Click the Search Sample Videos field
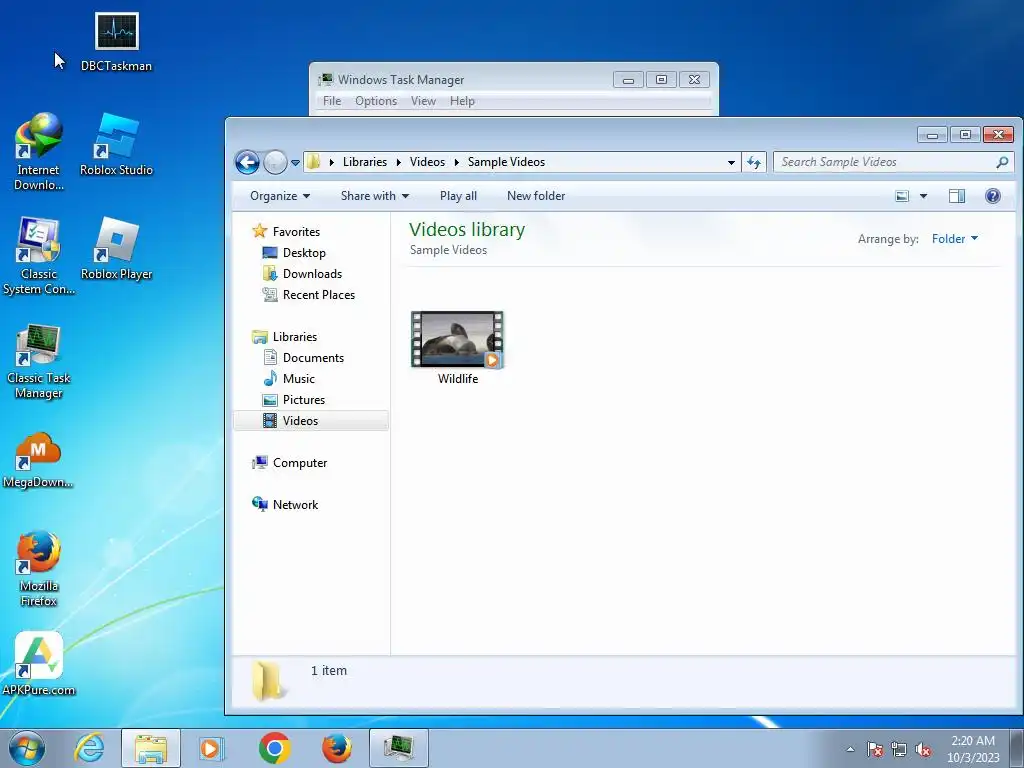1024x768 pixels. [885, 162]
